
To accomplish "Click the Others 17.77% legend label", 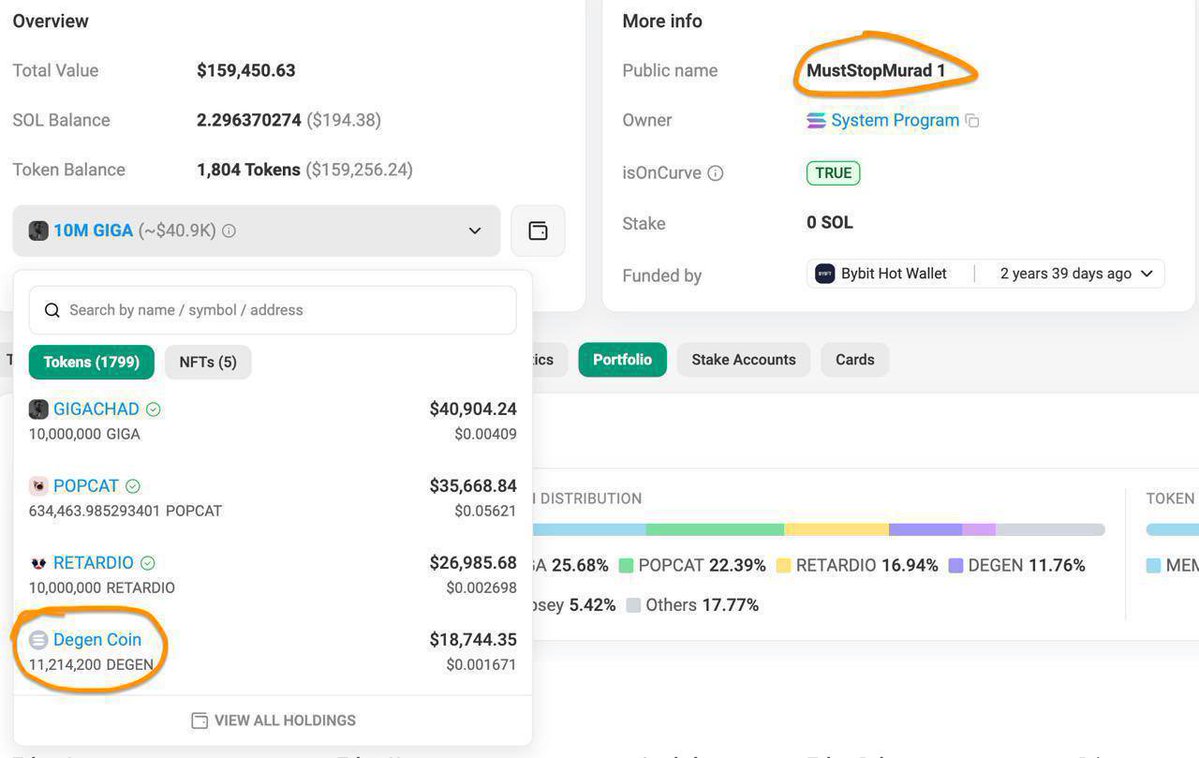I will point(702,606).
